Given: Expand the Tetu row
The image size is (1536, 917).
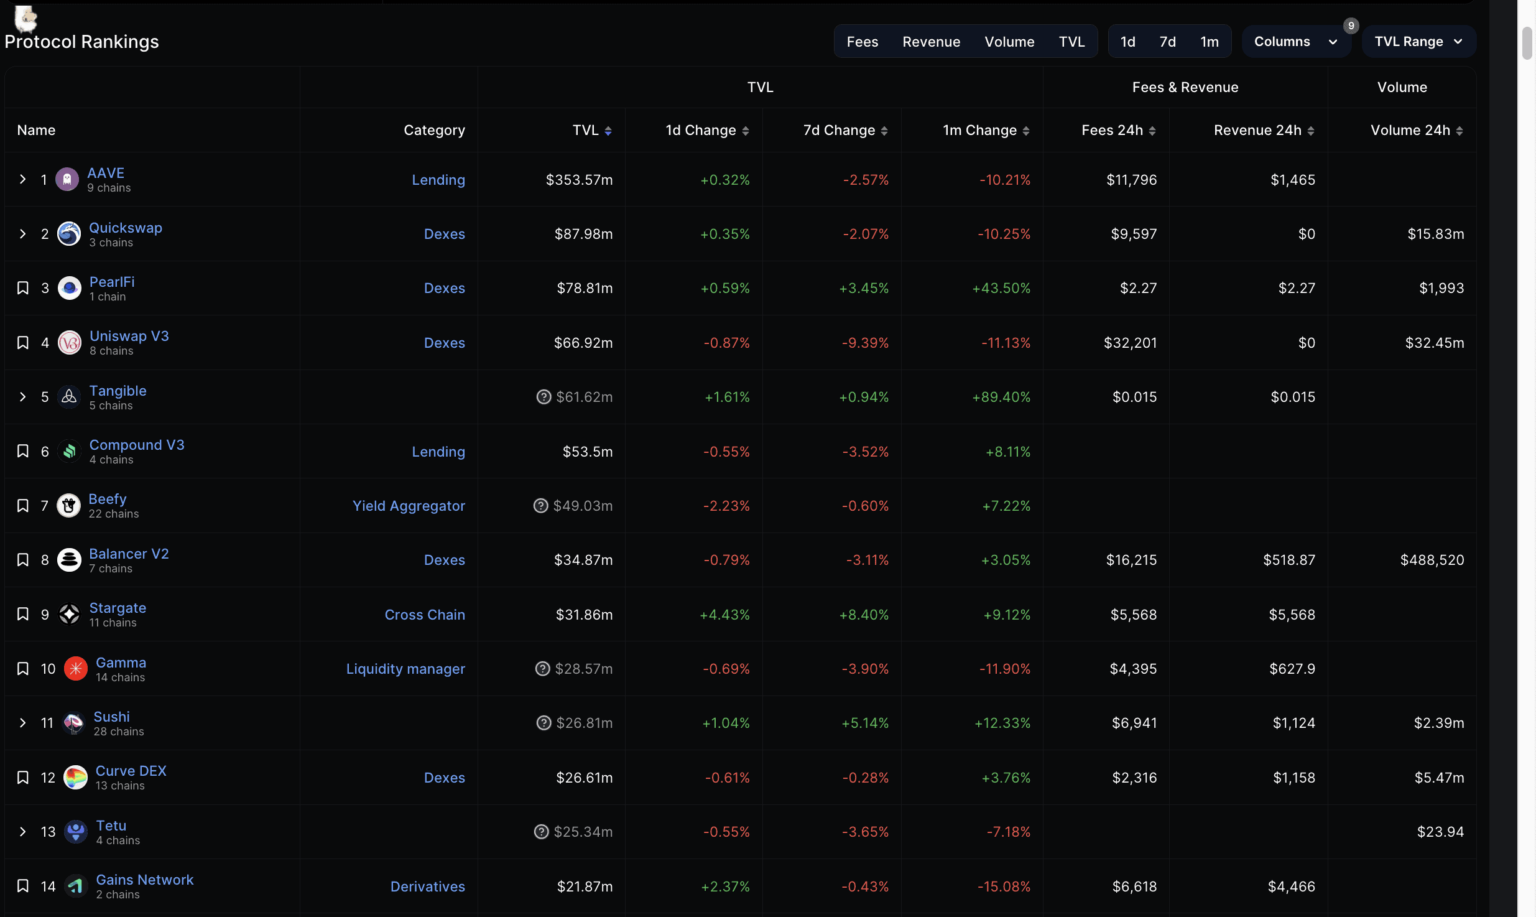Looking at the screenshot, I should 23,832.
